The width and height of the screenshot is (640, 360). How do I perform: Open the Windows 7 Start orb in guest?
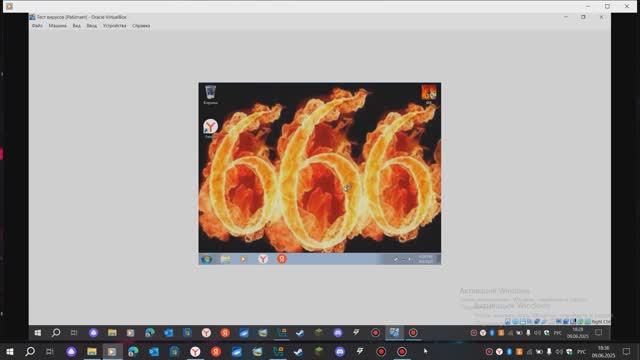click(x=206, y=259)
